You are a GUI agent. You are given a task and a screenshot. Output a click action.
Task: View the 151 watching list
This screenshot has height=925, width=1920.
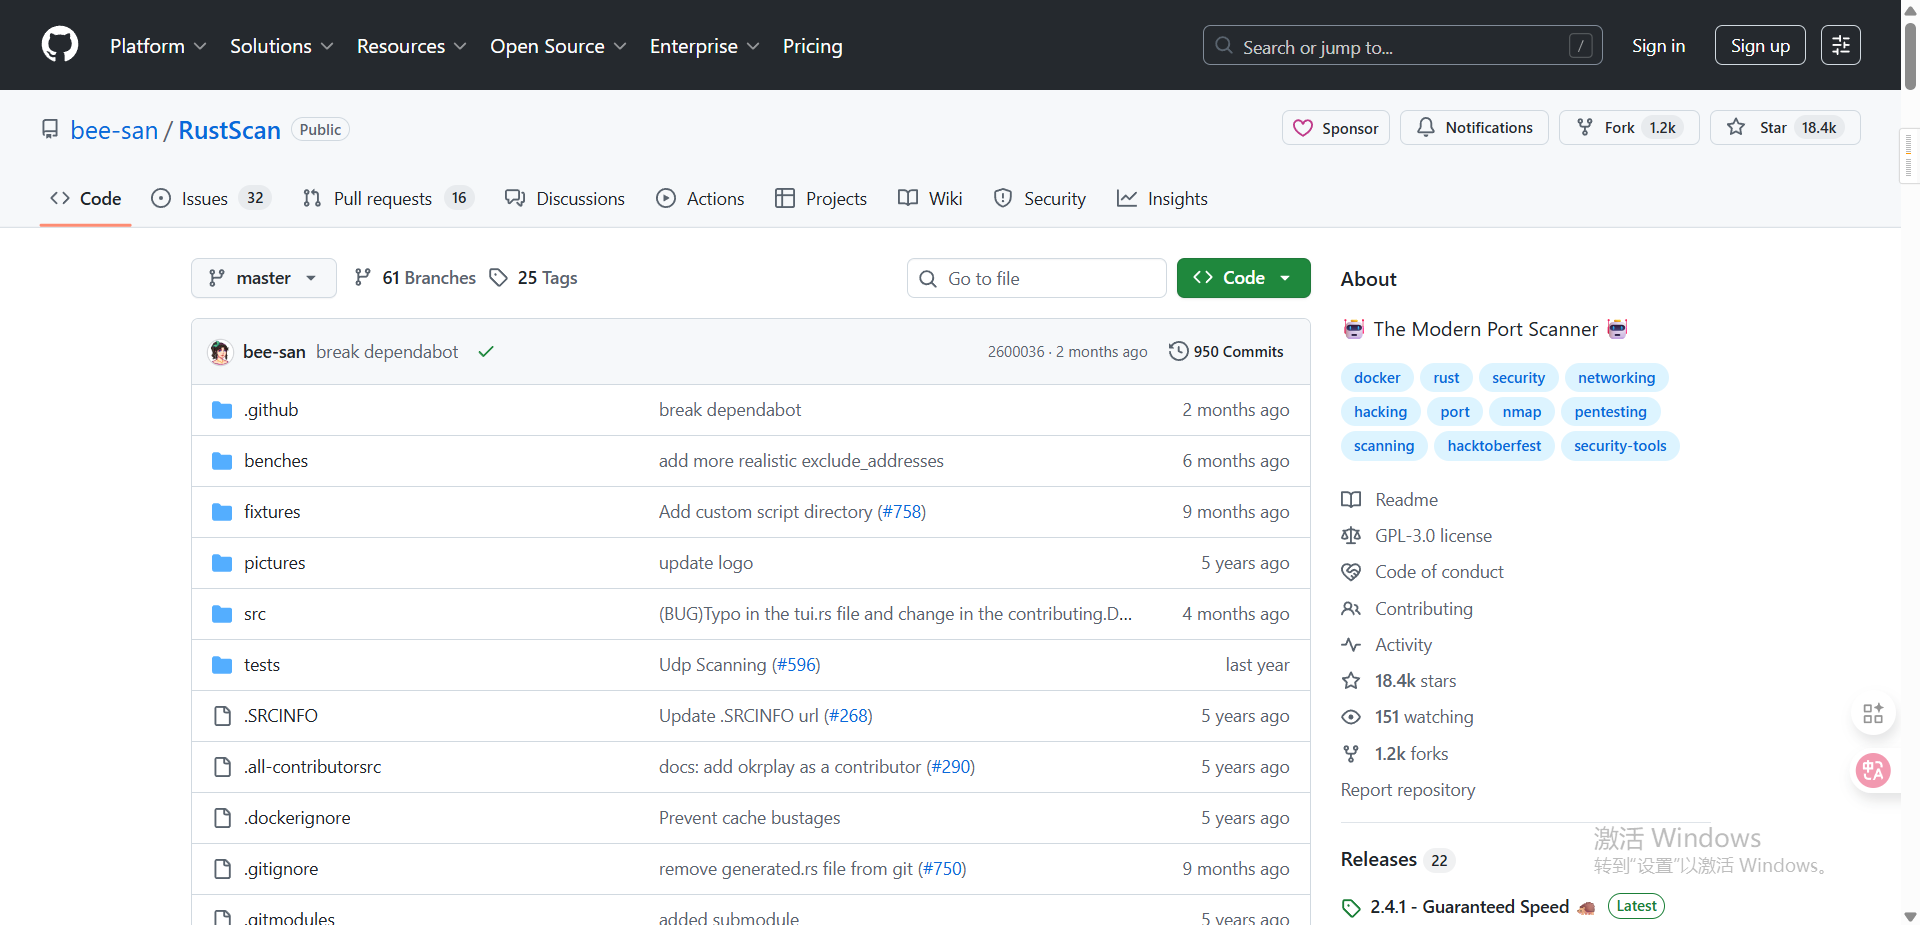point(1407,717)
